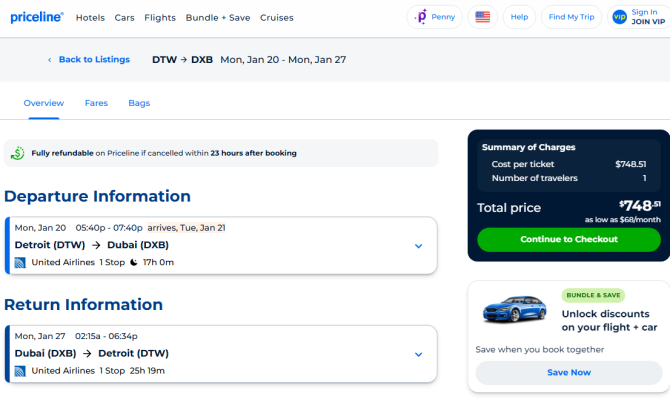The height and width of the screenshot is (399, 670).
Task: Click Save Now bundle button
Action: click(569, 373)
